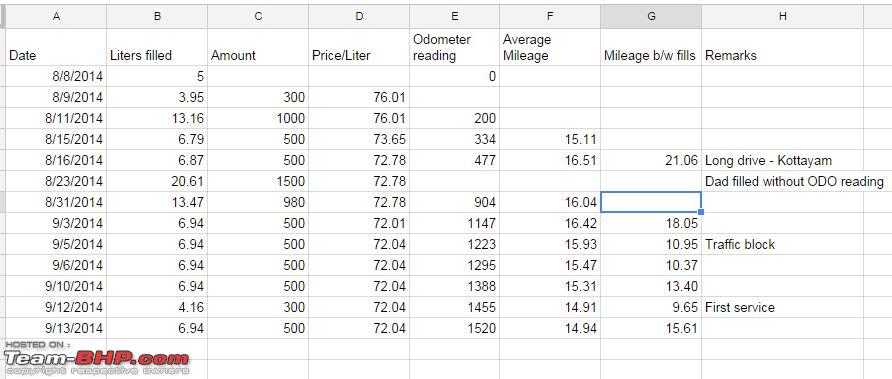Select the mileage cell showing 21.06
Viewport: 892px width, 379px height.
[651, 160]
